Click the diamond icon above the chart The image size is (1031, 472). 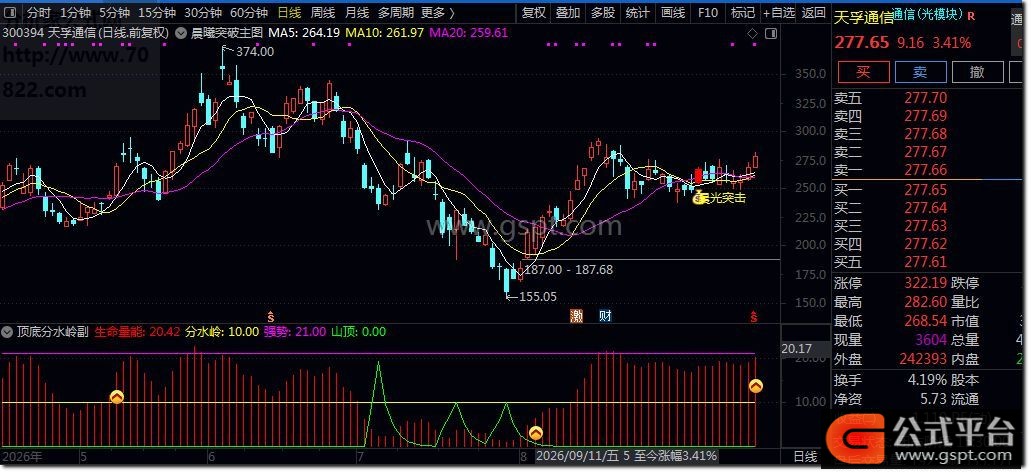click(x=754, y=34)
